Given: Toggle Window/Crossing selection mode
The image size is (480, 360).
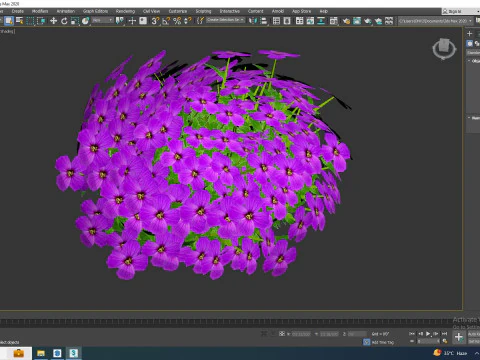Looking at the screenshot, I should coord(41,21).
